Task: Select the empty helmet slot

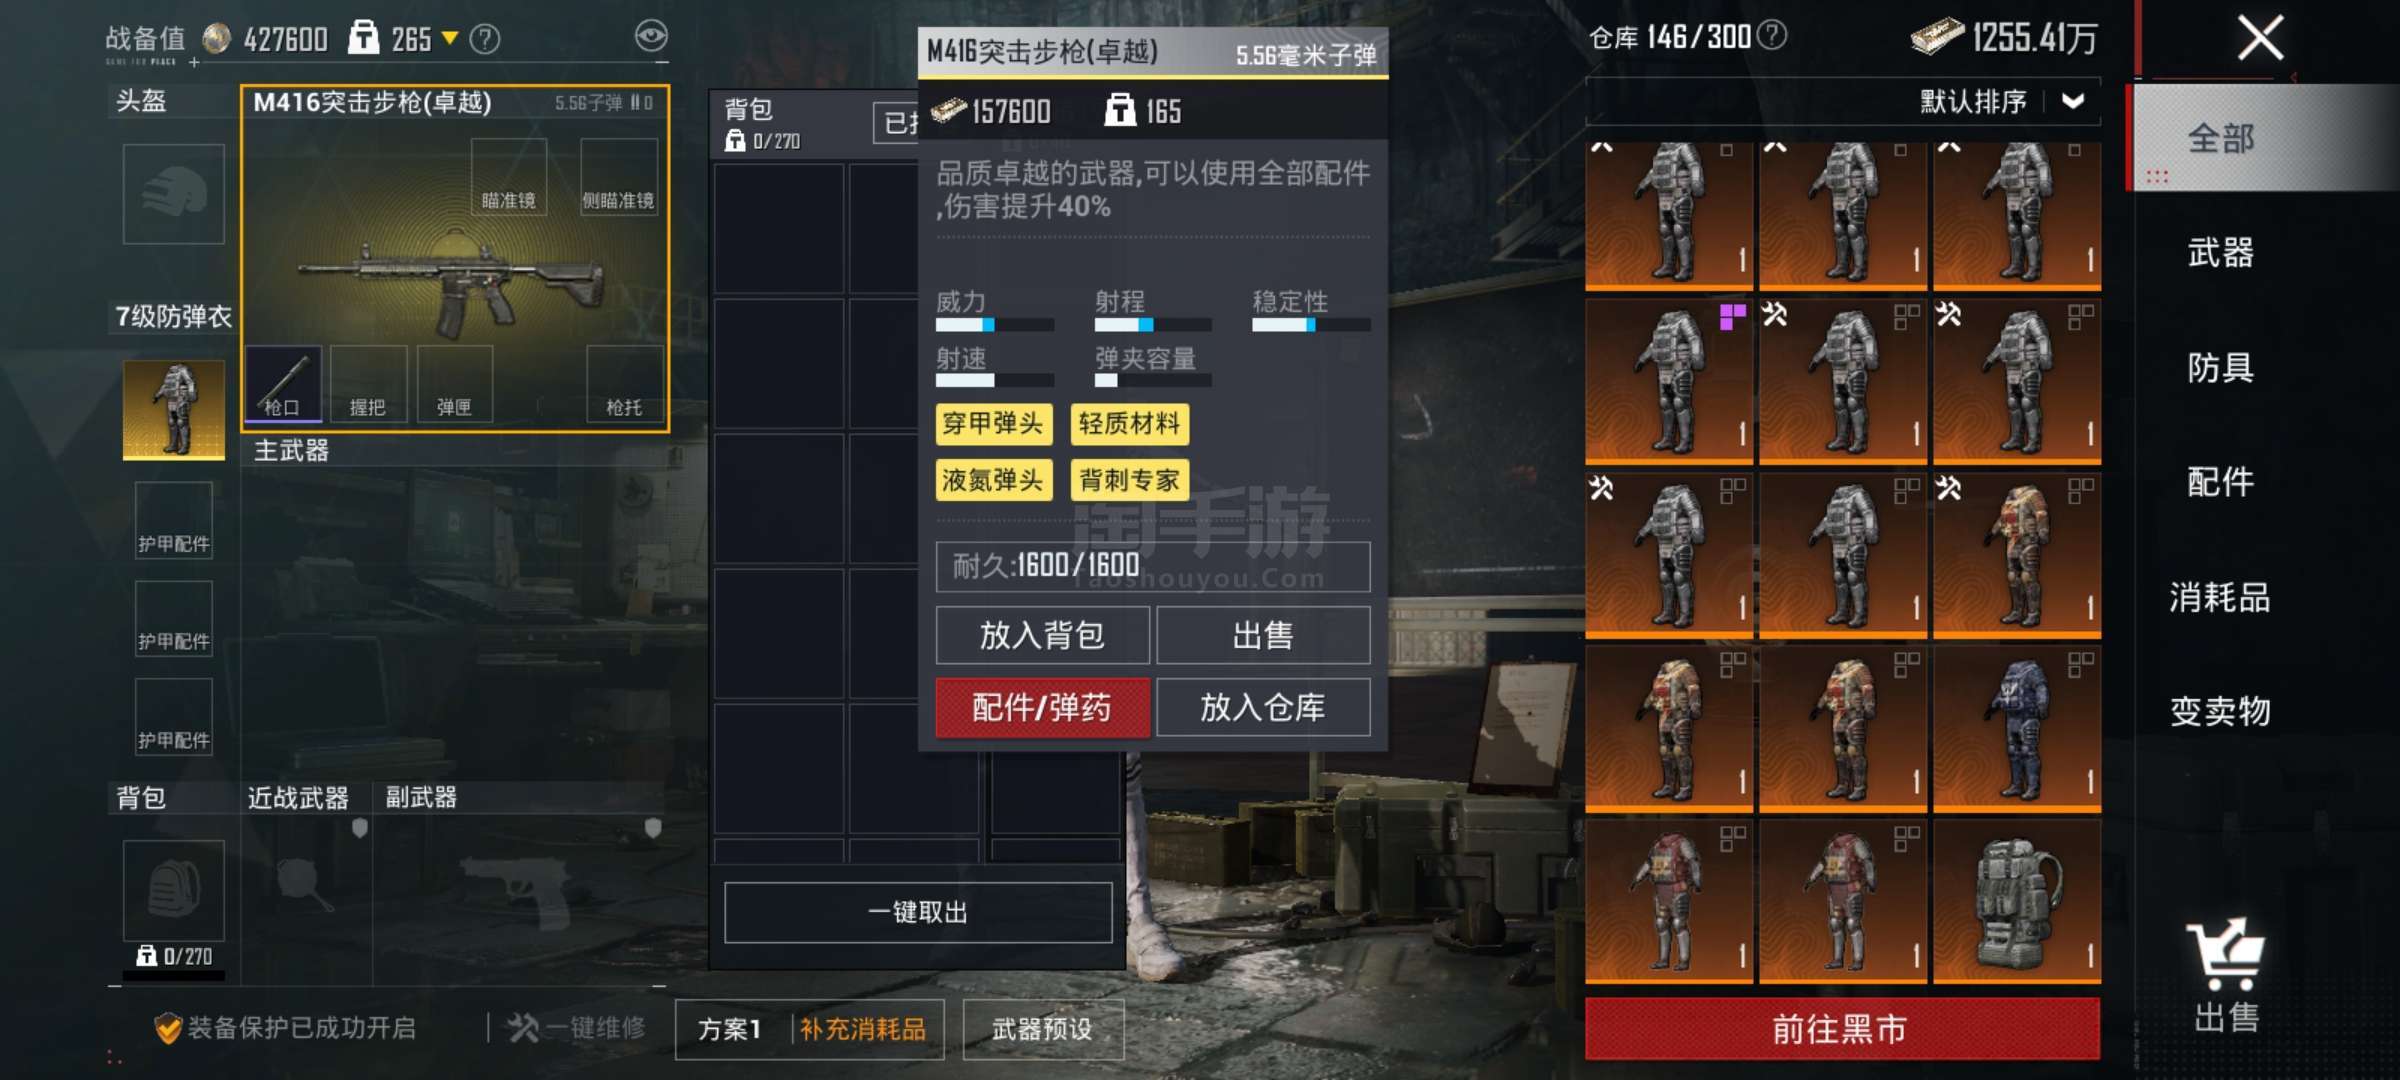Action: [x=173, y=194]
